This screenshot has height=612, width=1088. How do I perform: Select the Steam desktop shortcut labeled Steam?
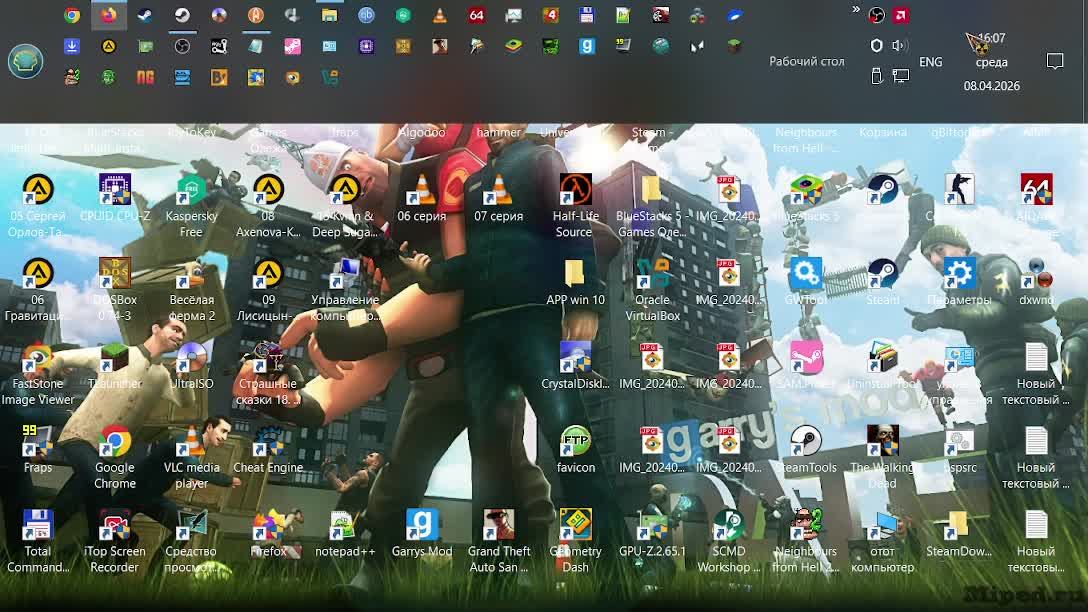(x=883, y=283)
